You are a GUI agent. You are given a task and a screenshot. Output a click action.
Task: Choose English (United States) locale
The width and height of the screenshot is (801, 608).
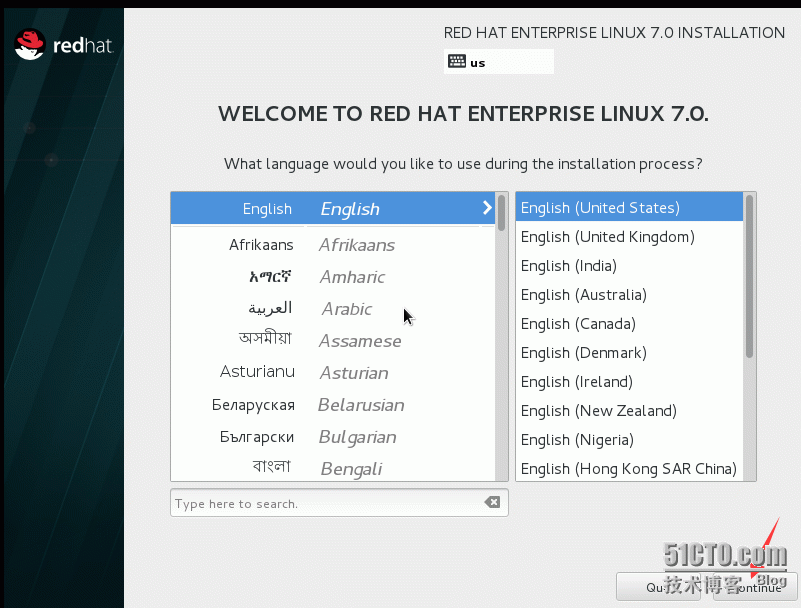(x=629, y=207)
